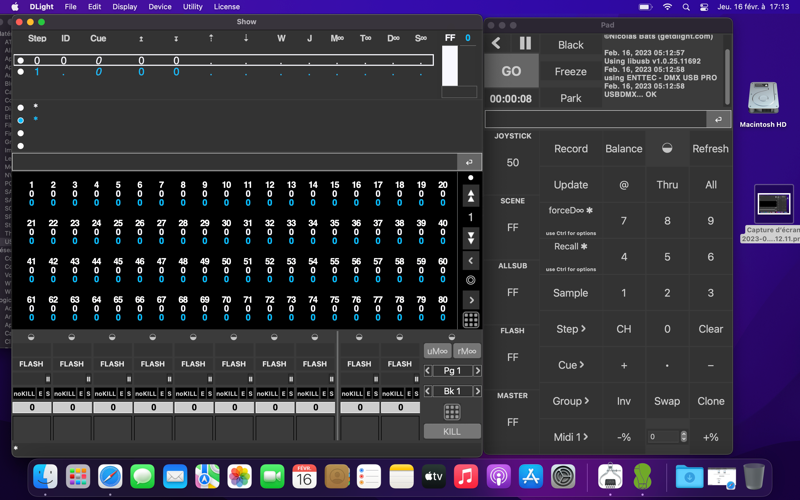Image resolution: width=800 pixels, height=500 pixels.
Task: Click the grid icon above KILL
Action: point(452,412)
